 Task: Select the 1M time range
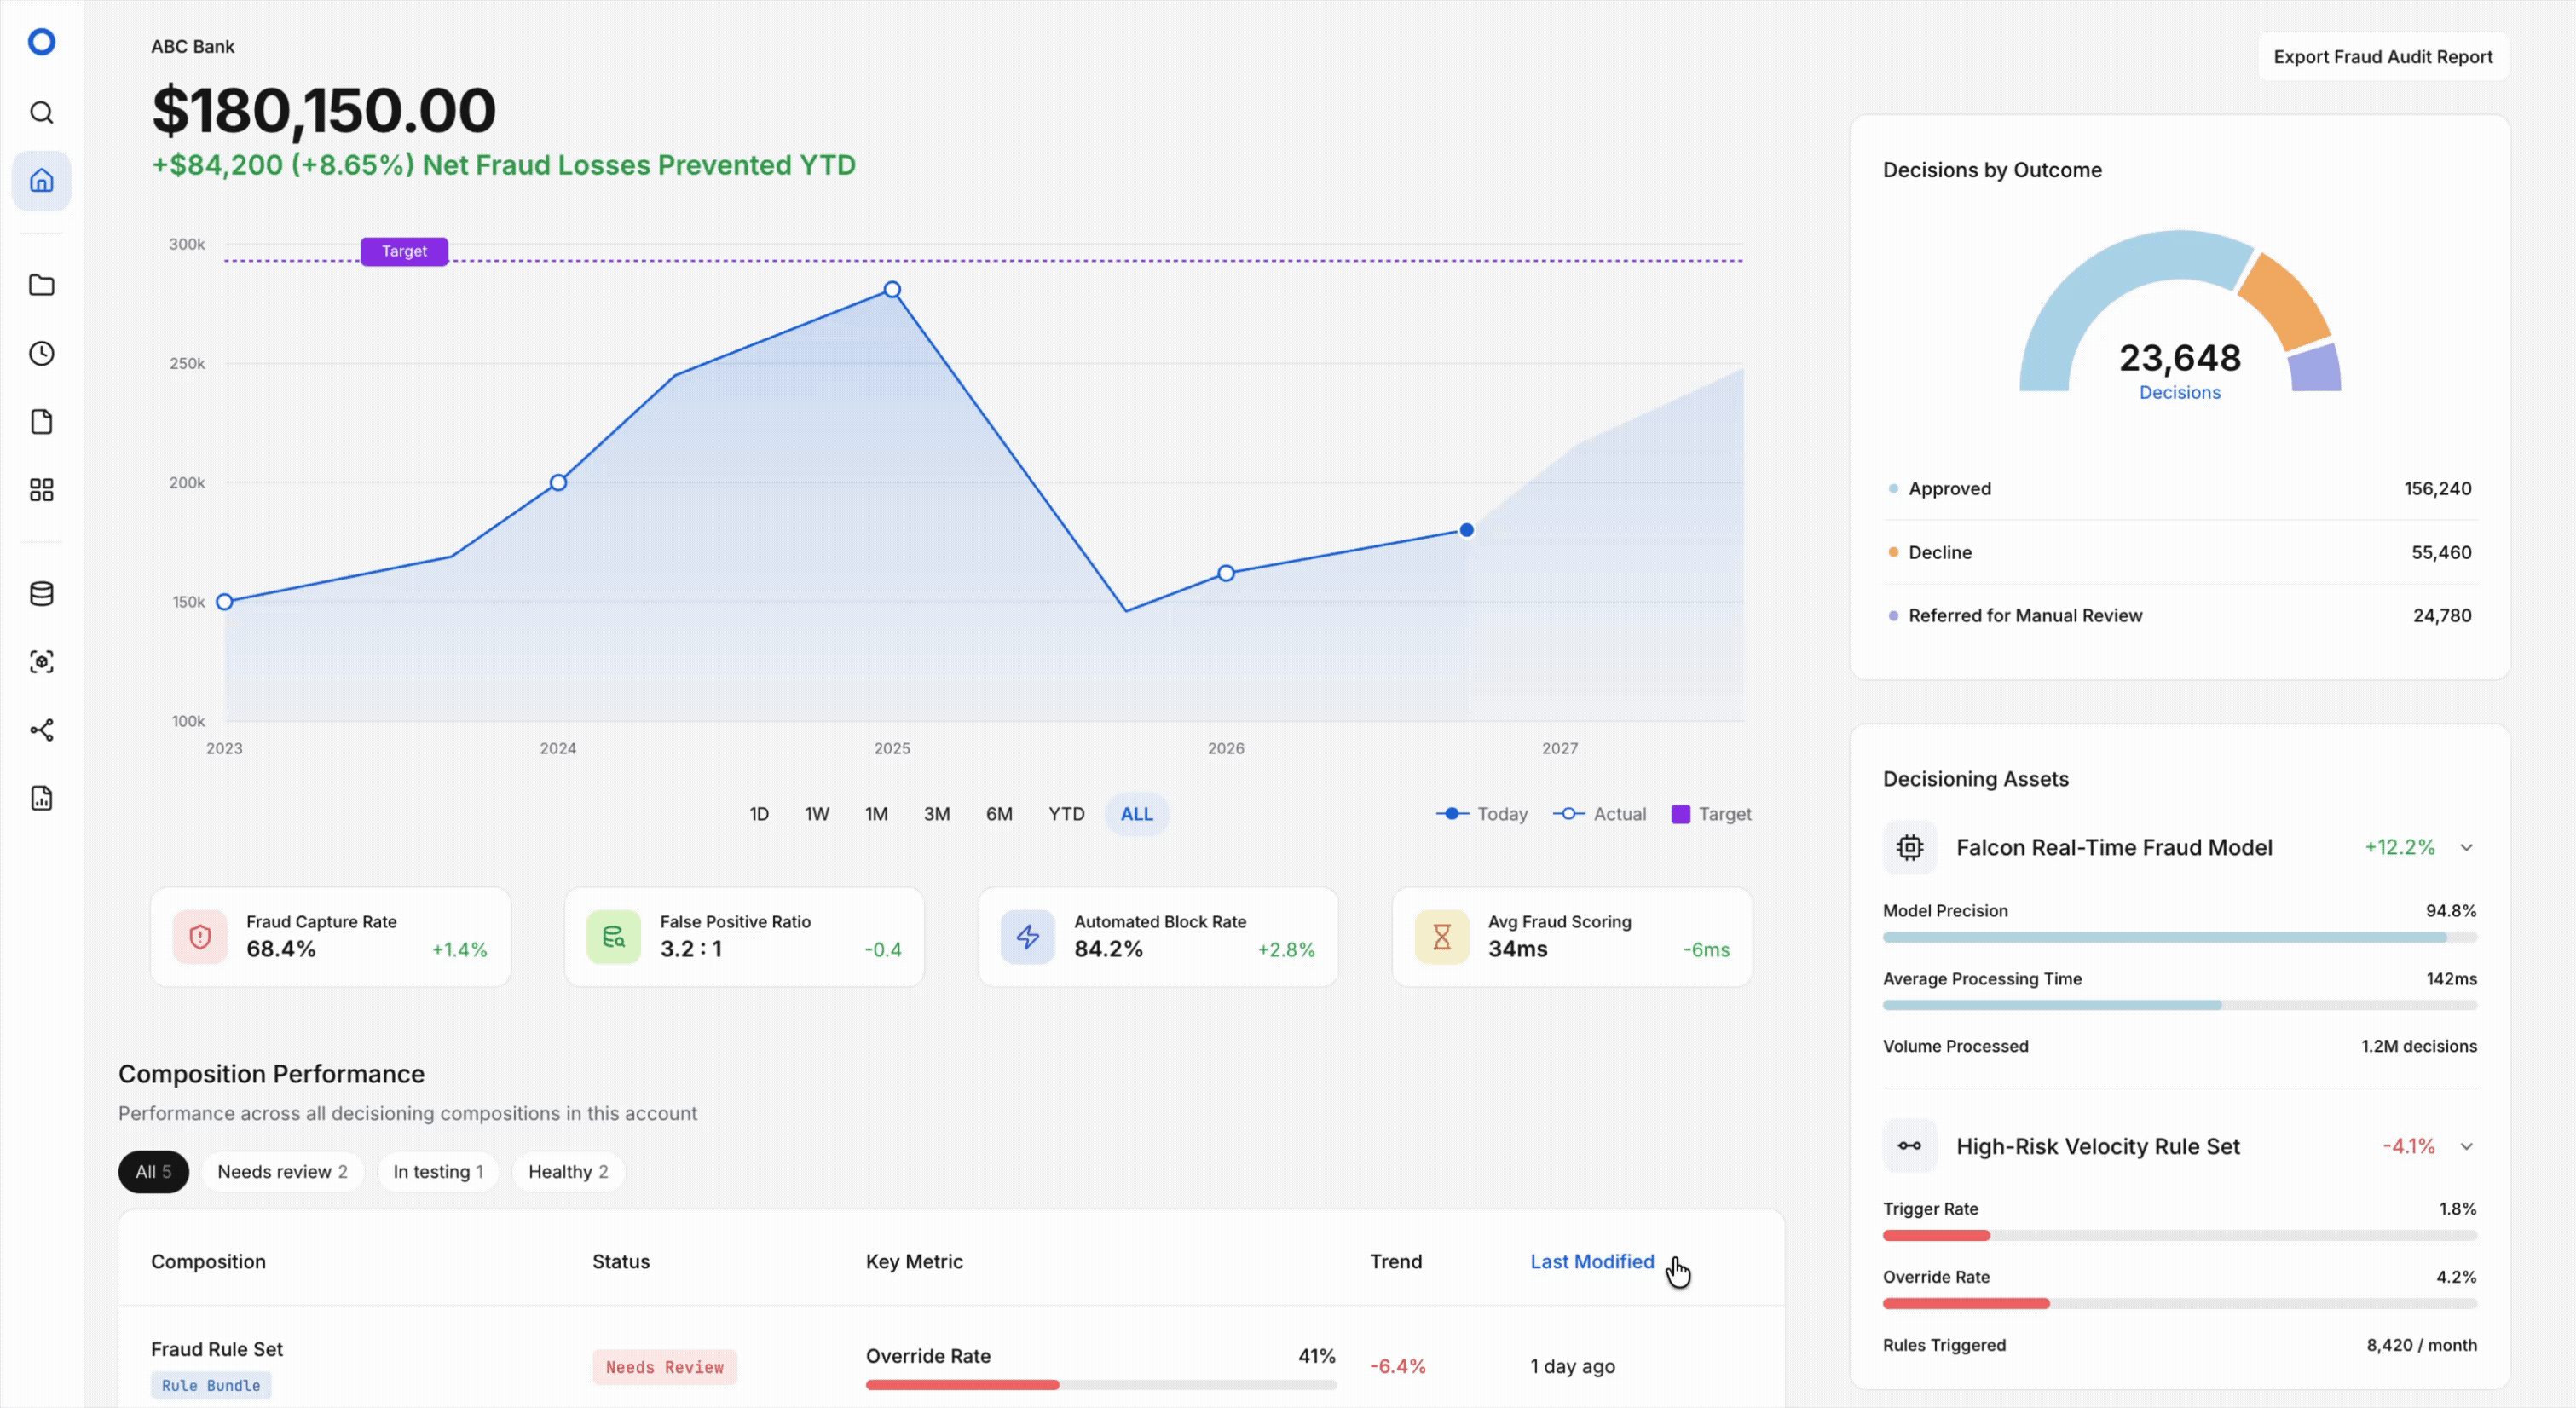(876, 814)
